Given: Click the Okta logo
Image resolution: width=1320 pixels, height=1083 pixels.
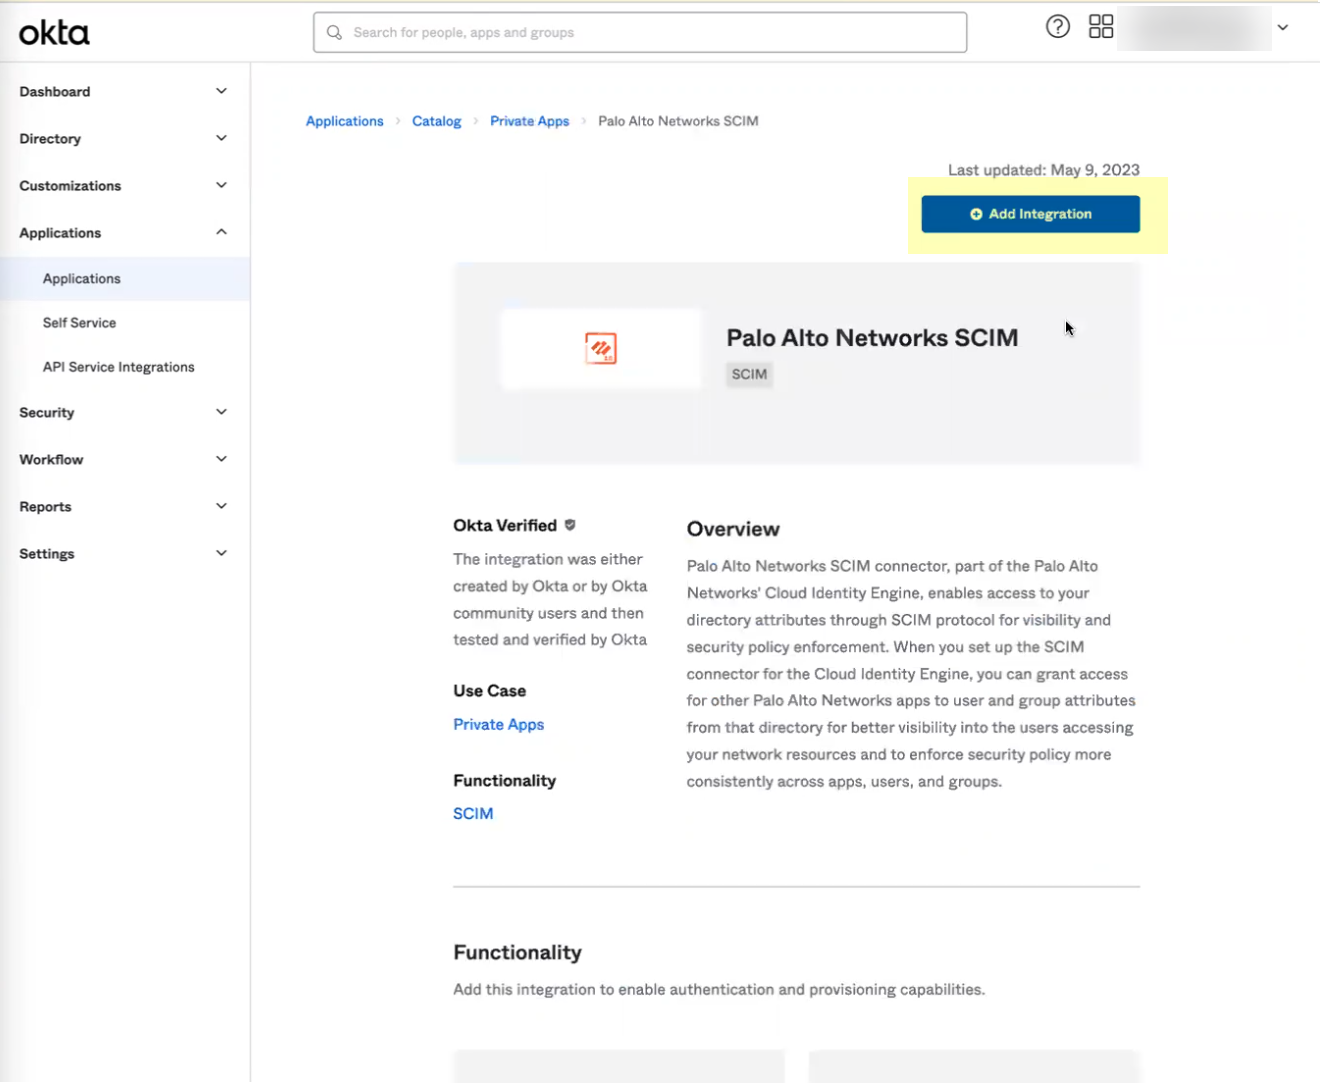Looking at the screenshot, I should [53, 31].
